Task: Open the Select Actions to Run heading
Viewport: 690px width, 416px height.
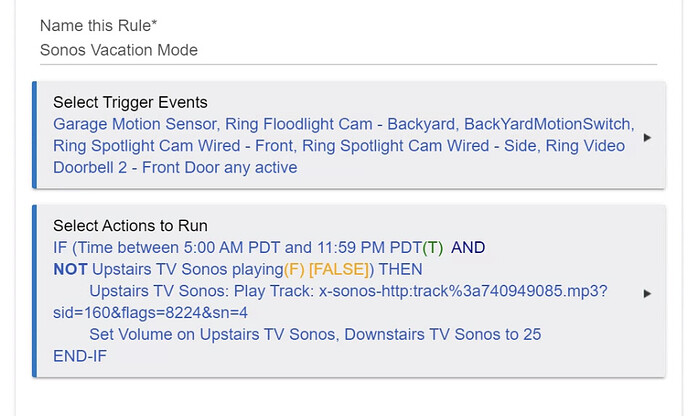Action: (x=130, y=226)
